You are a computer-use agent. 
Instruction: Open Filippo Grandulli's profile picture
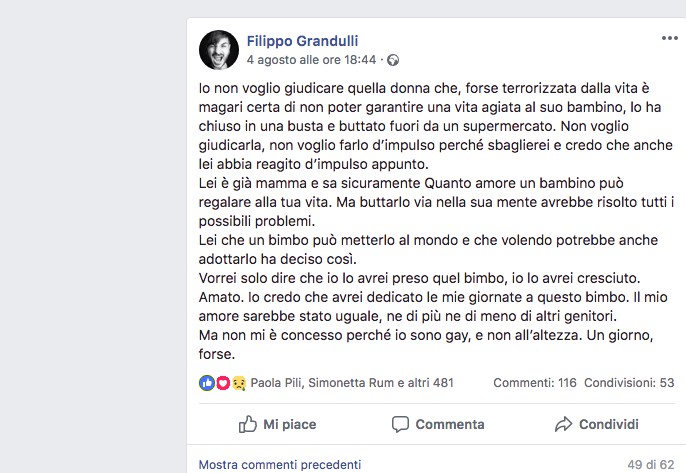click(x=219, y=50)
